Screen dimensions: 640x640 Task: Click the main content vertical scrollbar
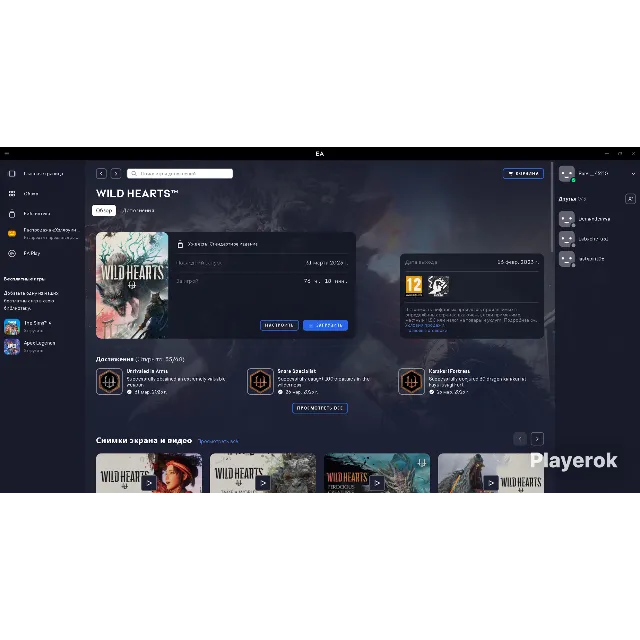pyautogui.click(x=552, y=207)
